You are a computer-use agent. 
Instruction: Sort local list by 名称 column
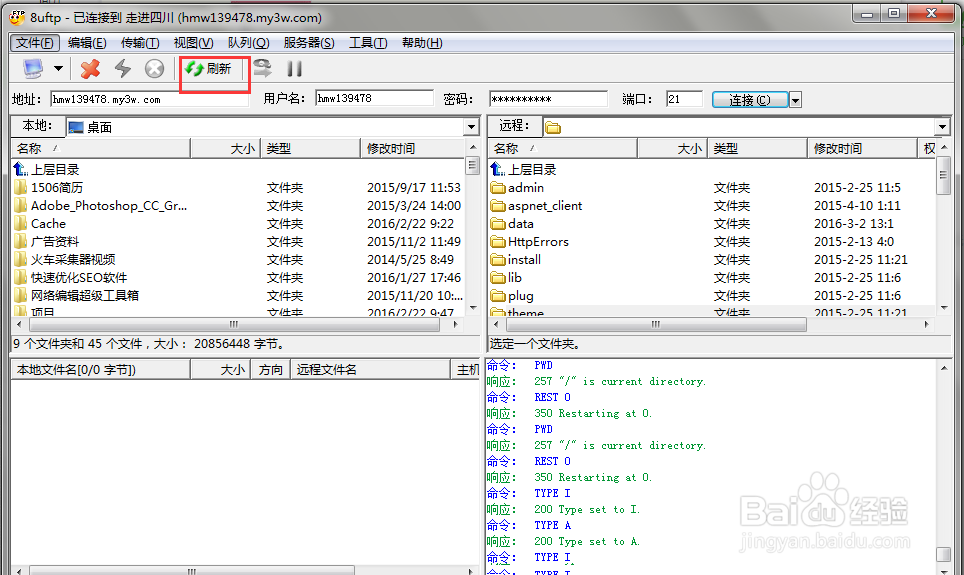pyautogui.click(x=101, y=148)
